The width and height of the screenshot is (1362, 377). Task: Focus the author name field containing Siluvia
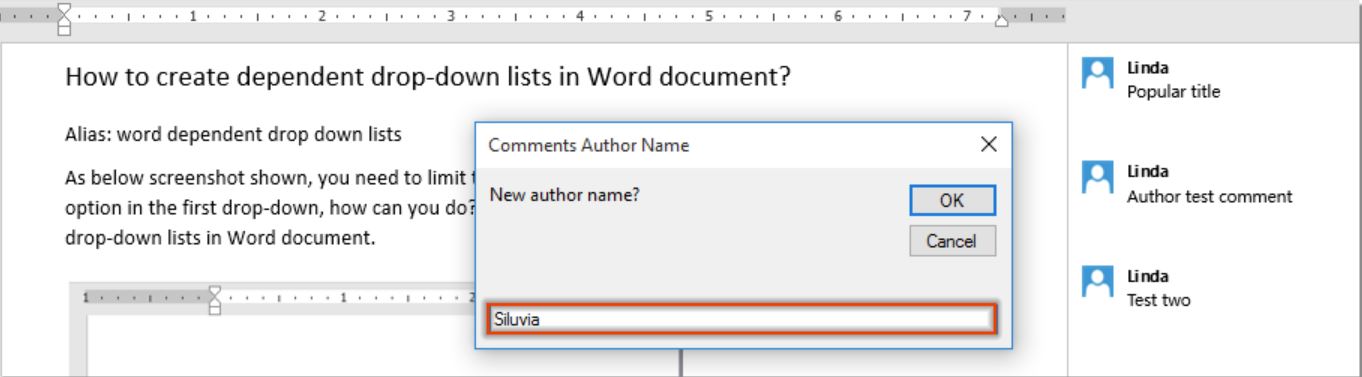coord(741,319)
